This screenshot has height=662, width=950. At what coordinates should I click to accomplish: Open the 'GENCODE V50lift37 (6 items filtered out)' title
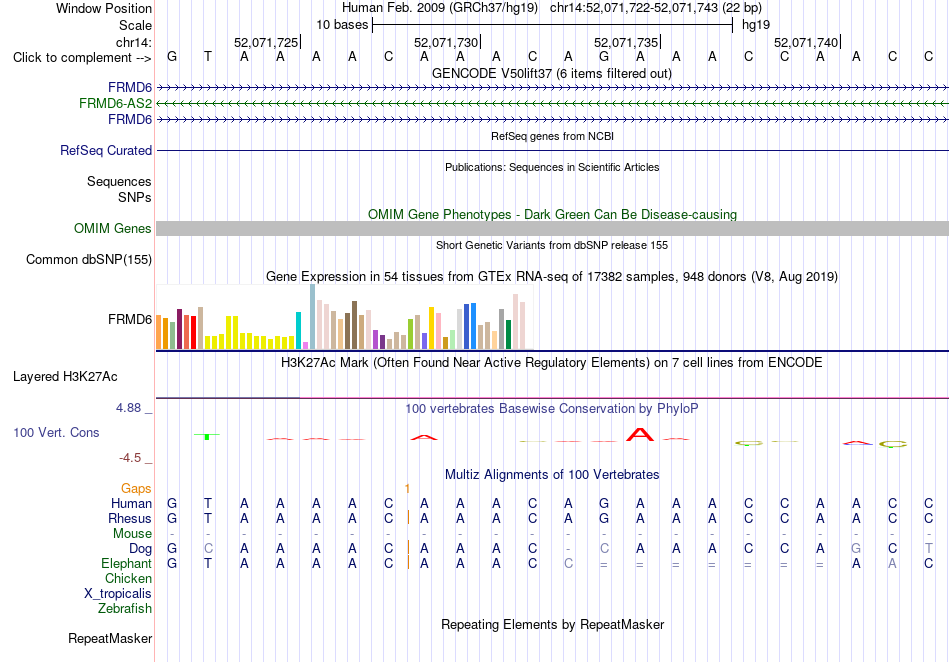(x=552, y=73)
